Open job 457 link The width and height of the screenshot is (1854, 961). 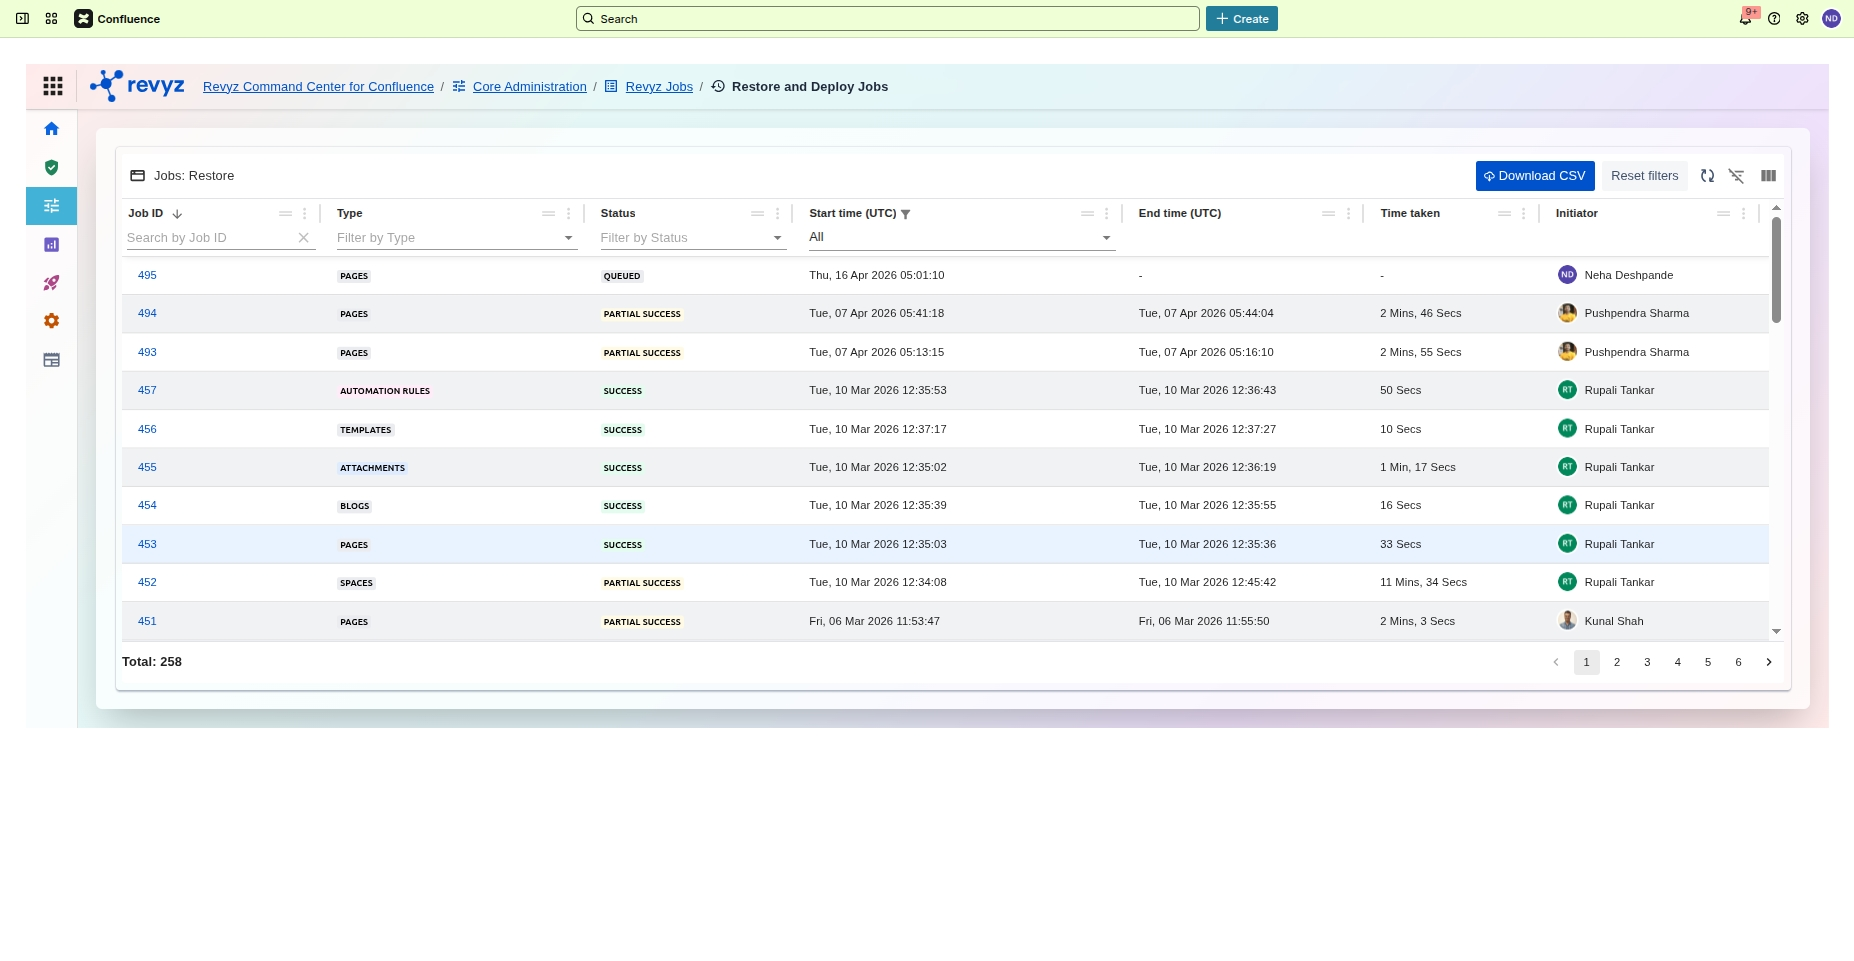tap(147, 391)
